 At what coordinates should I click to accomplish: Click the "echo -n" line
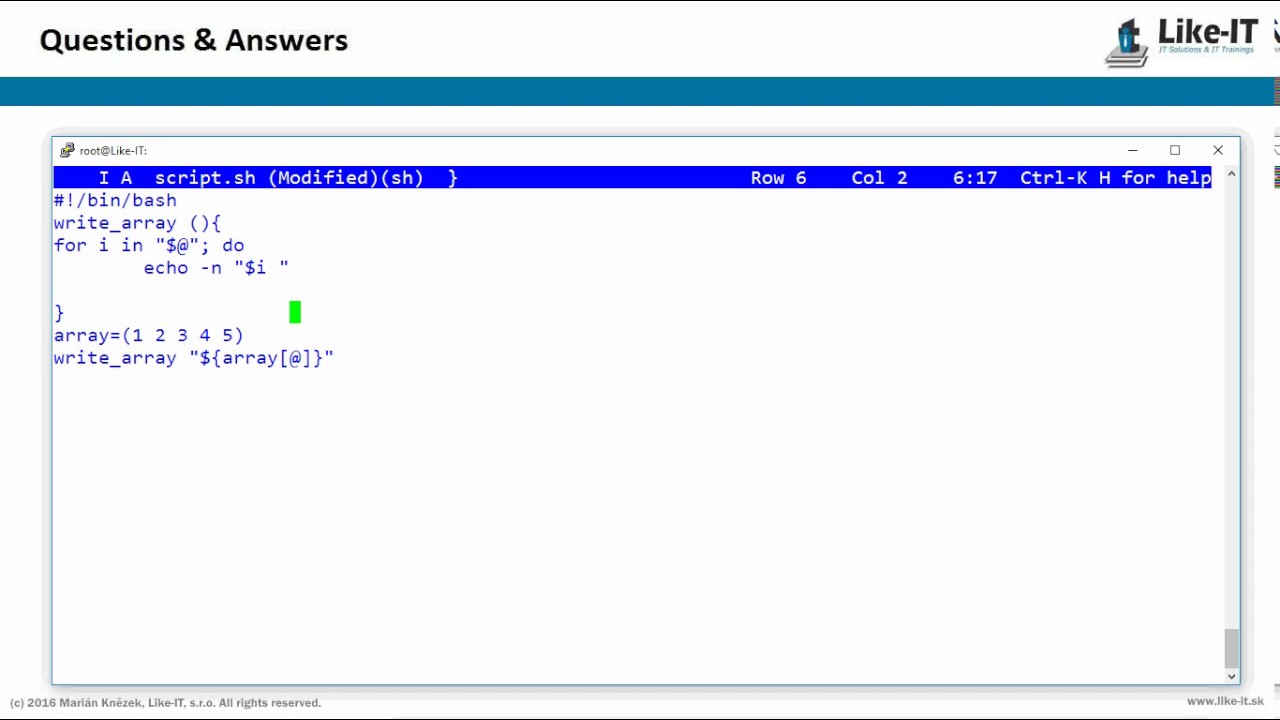pyautogui.click(x=216, y=267)
